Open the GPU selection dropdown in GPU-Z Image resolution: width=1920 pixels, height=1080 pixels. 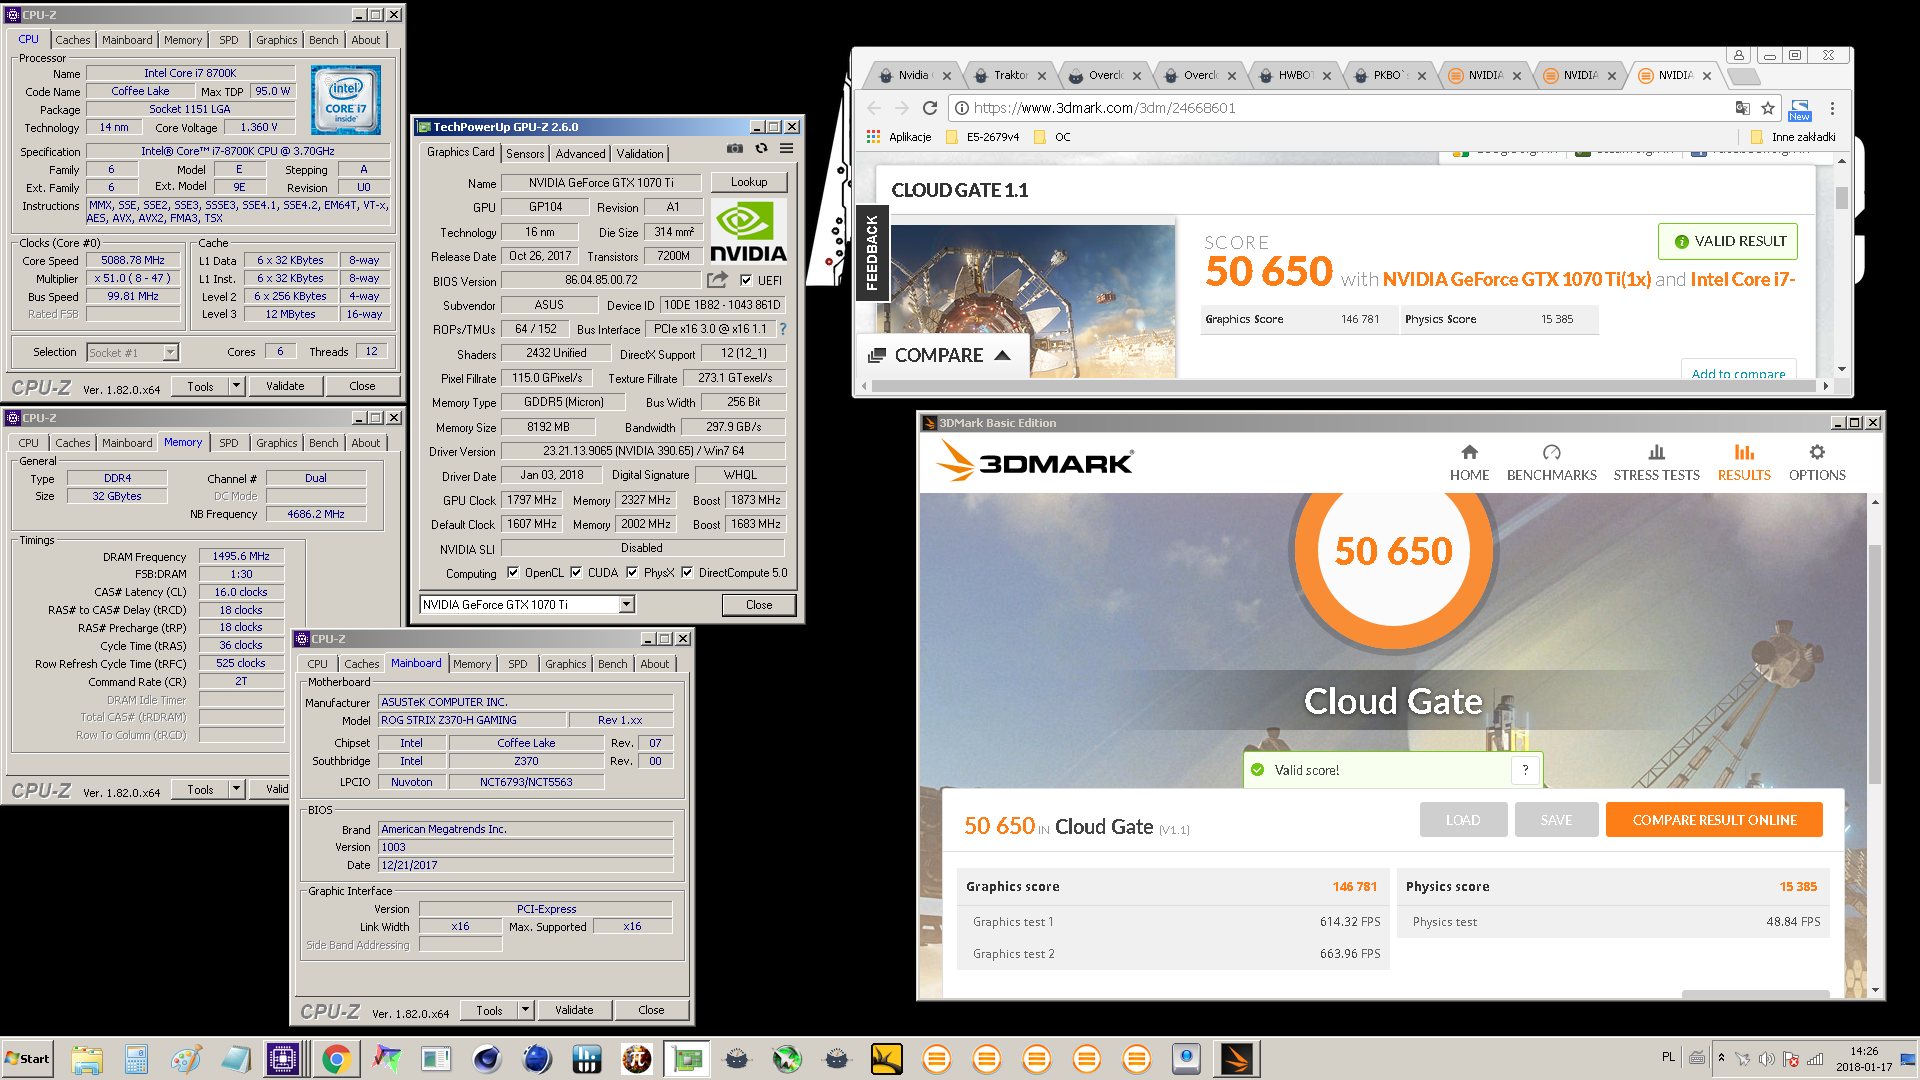[626, 604]
